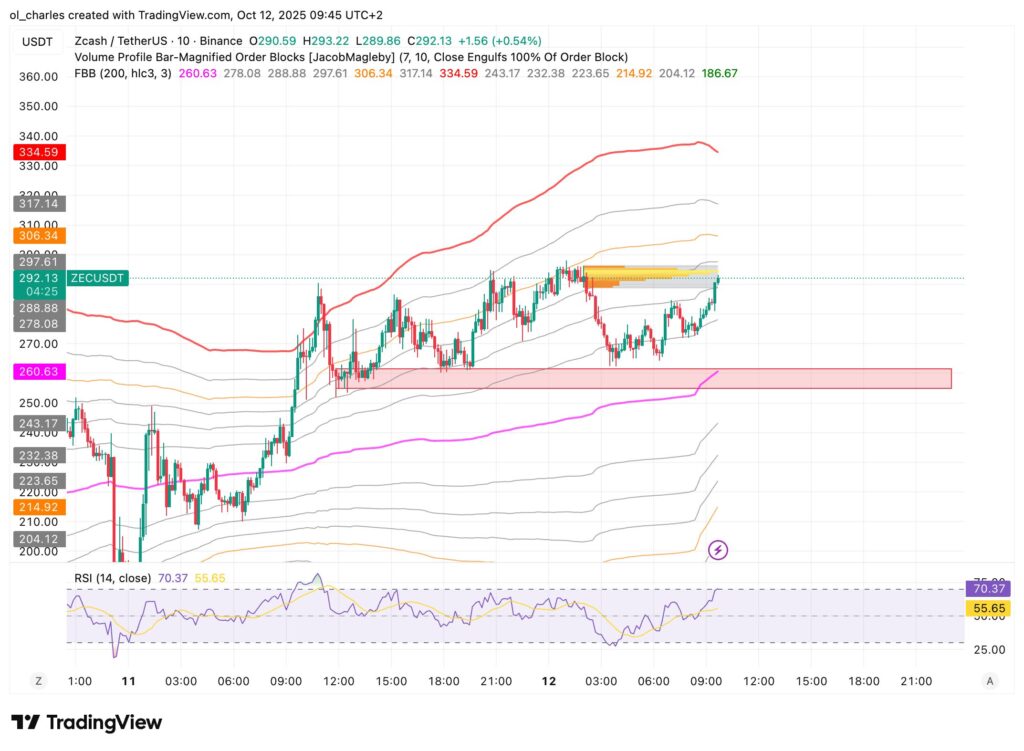1024x751 pixels.
Task: Click the yellow 55.65 RSI label
Action: [x=987, y=608]
